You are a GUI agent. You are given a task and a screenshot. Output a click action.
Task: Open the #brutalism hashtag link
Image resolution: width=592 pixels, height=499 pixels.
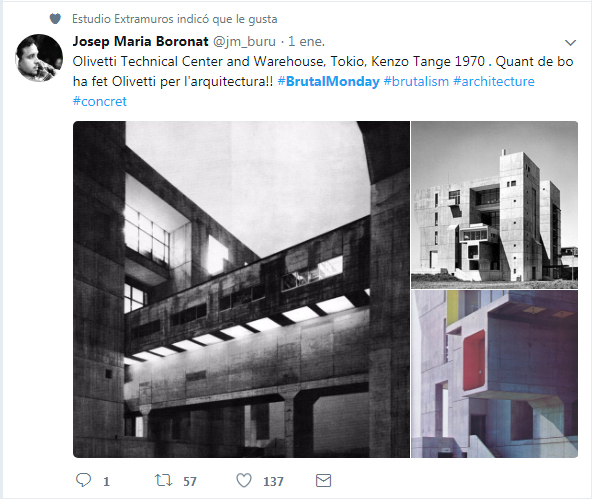(416, 81)
